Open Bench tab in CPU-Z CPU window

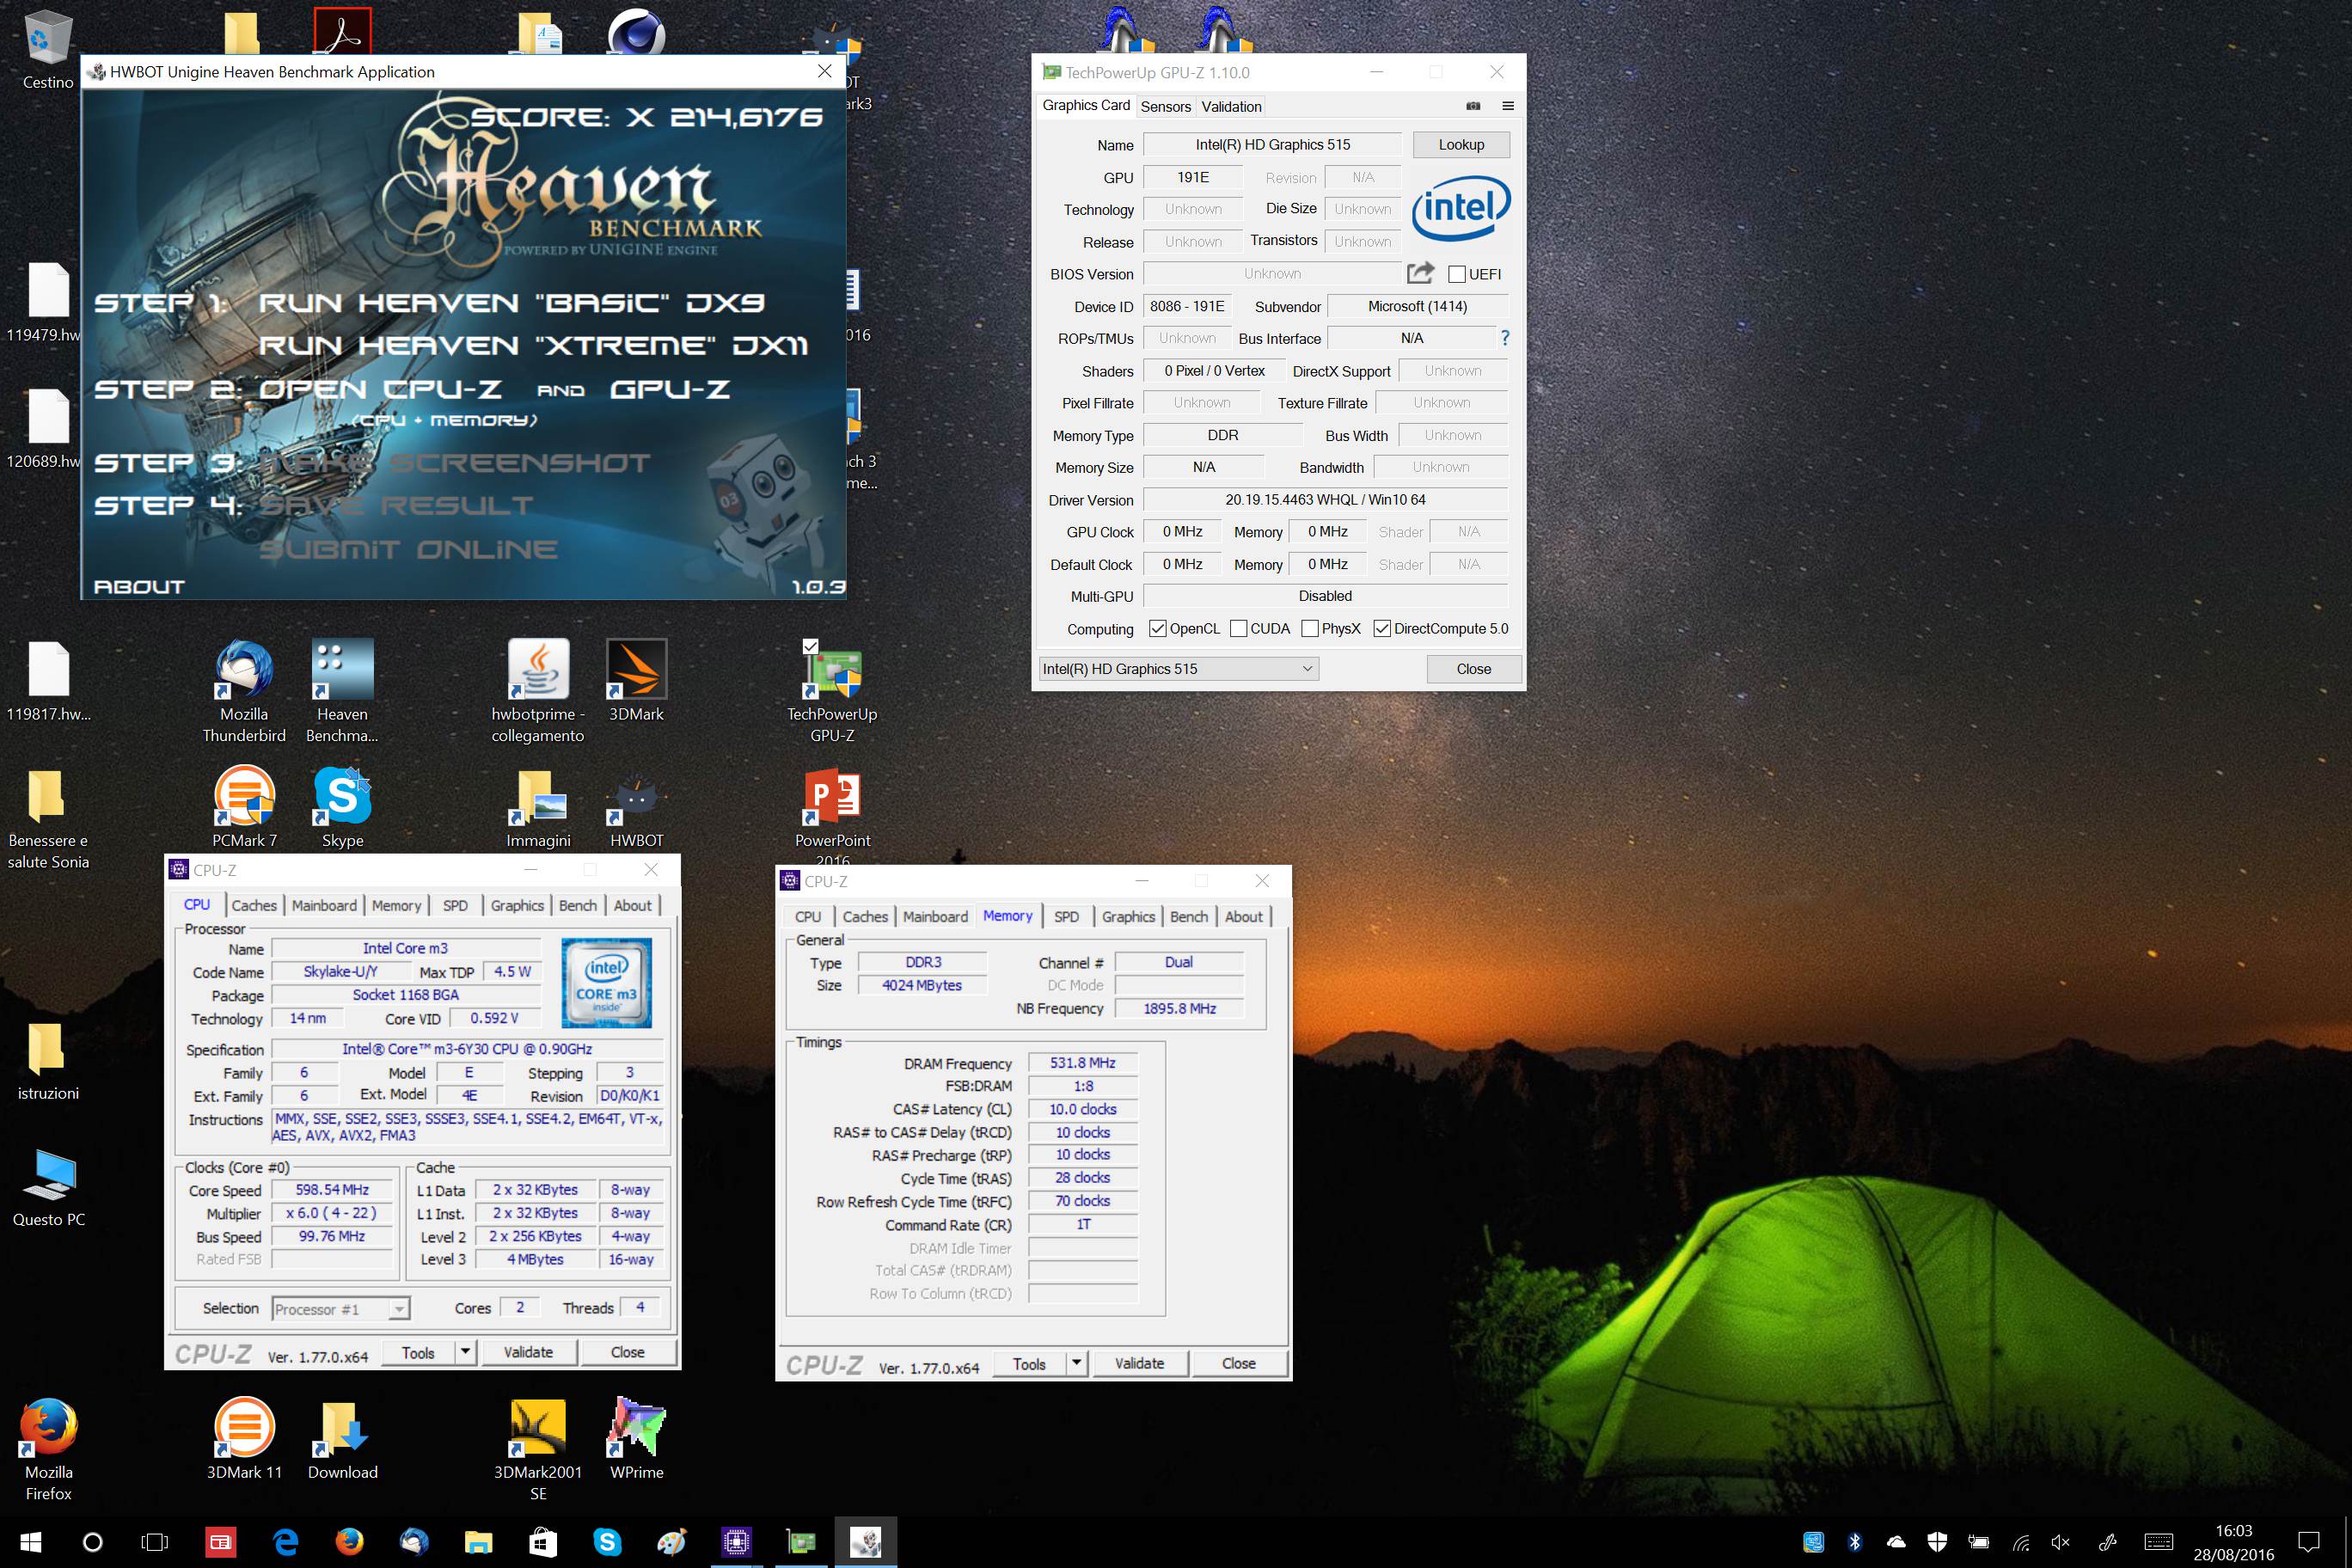tap(577, 905)
